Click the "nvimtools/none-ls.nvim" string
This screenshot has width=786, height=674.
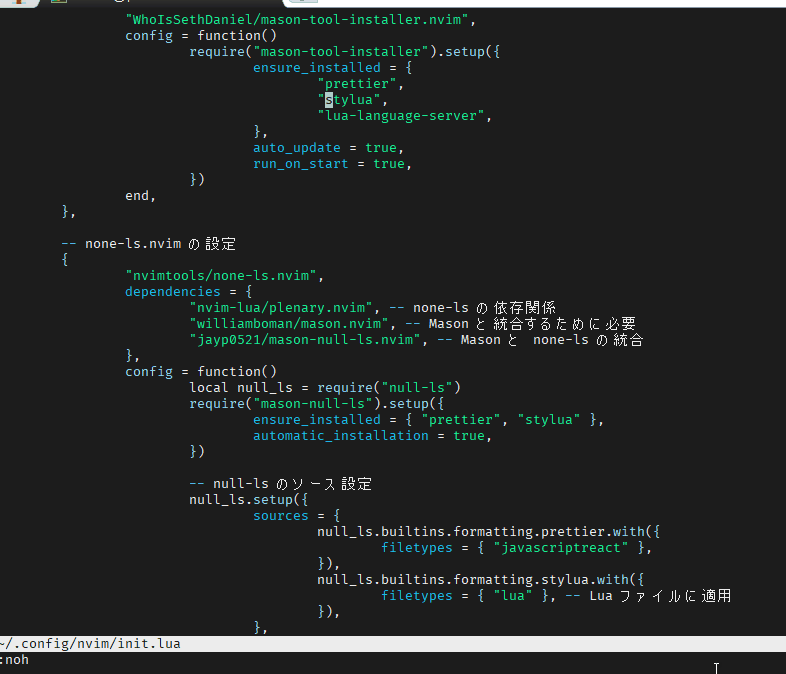(221, 276)
